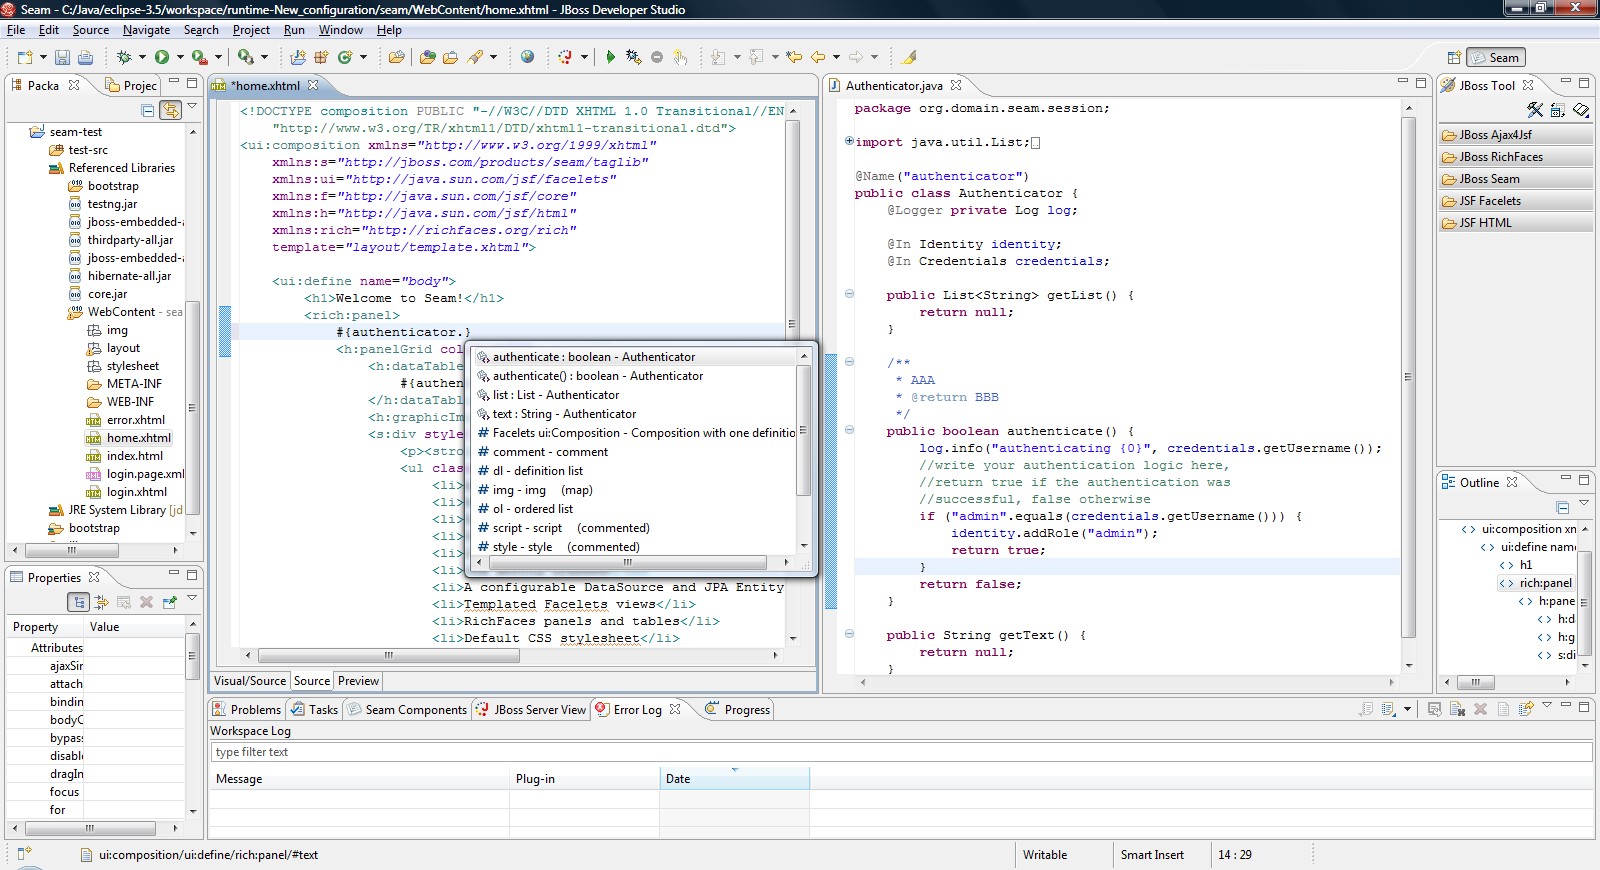Toggle Link with Editor in Package Explorer
Image resolution: width=1600 pixels, height=870 pixels.
coord(171,110)
